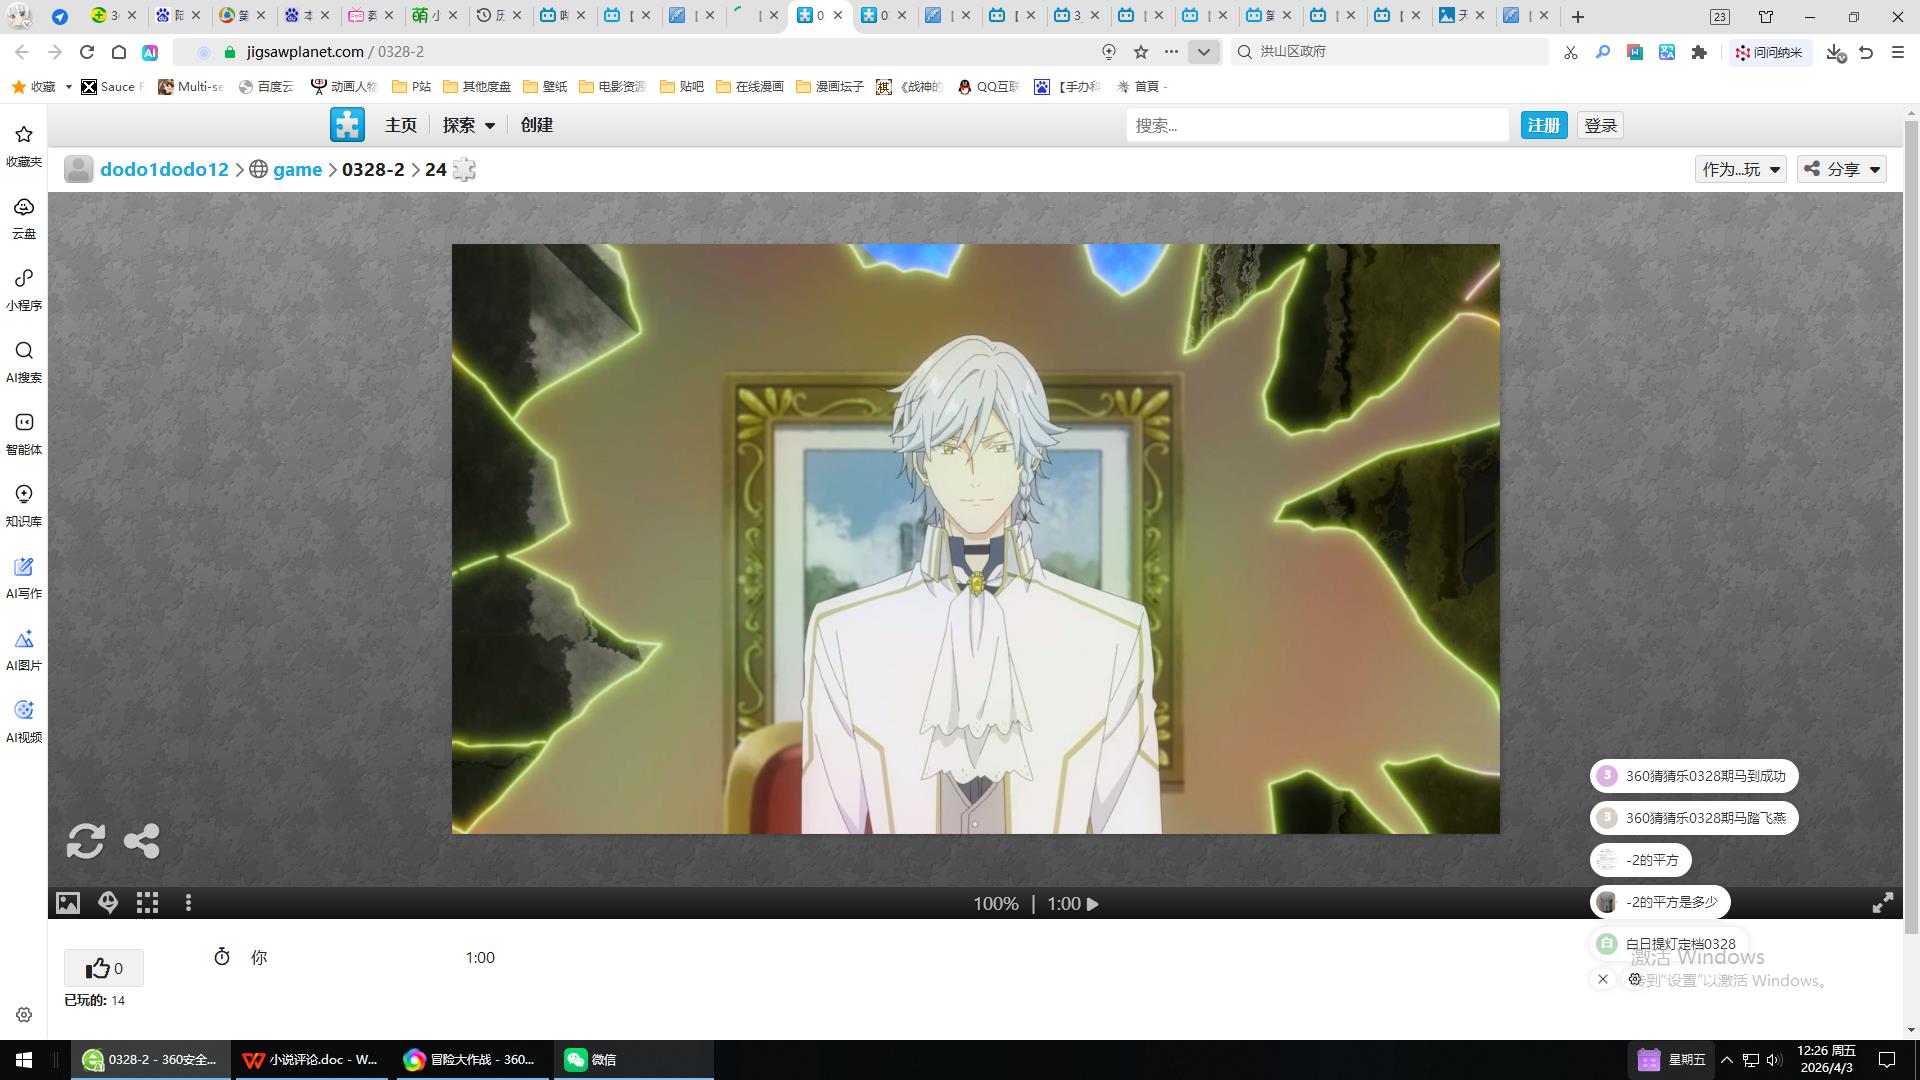Show the puzzle image preview icon
The image size is (1920, 1080).
(67, 904)
